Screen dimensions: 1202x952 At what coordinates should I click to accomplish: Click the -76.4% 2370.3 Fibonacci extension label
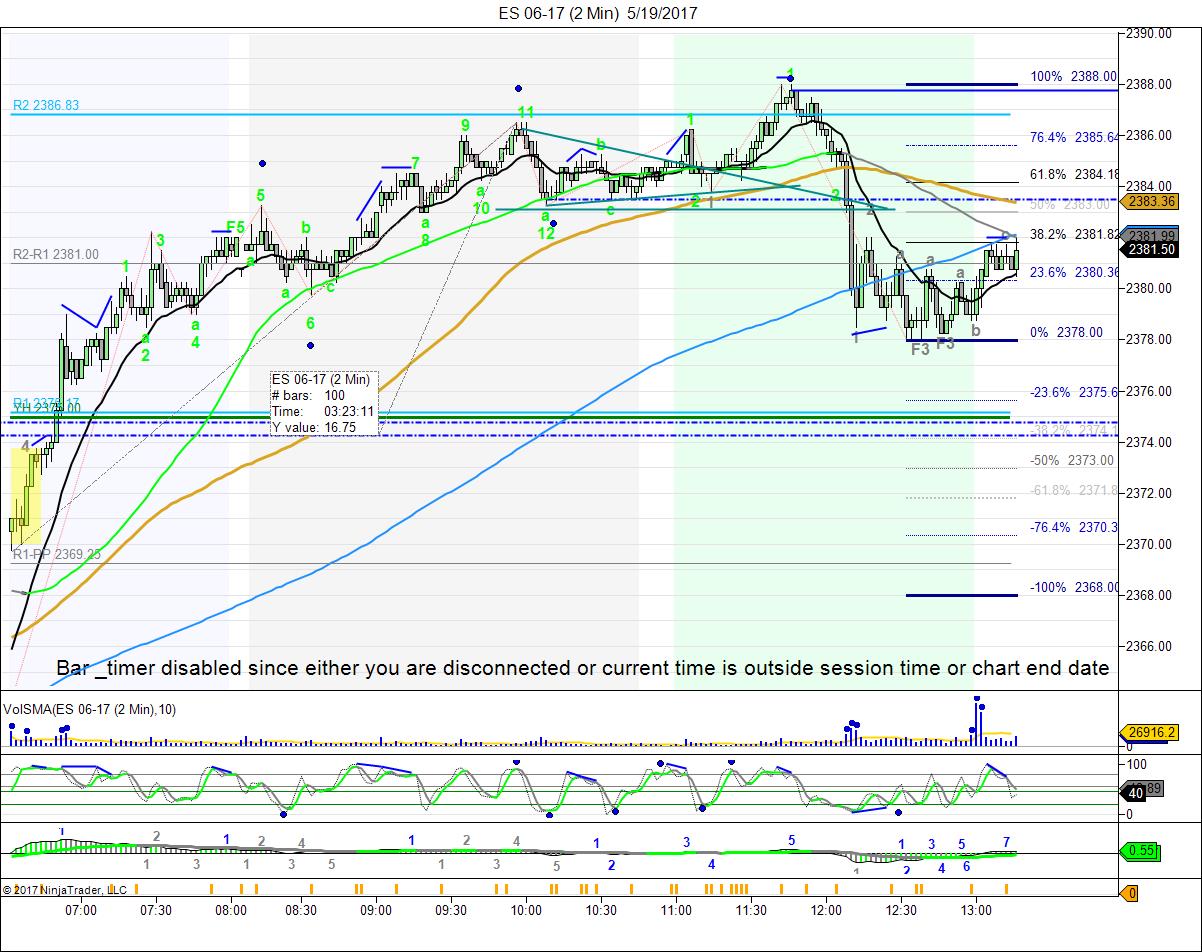click(x=1073, y=527)
